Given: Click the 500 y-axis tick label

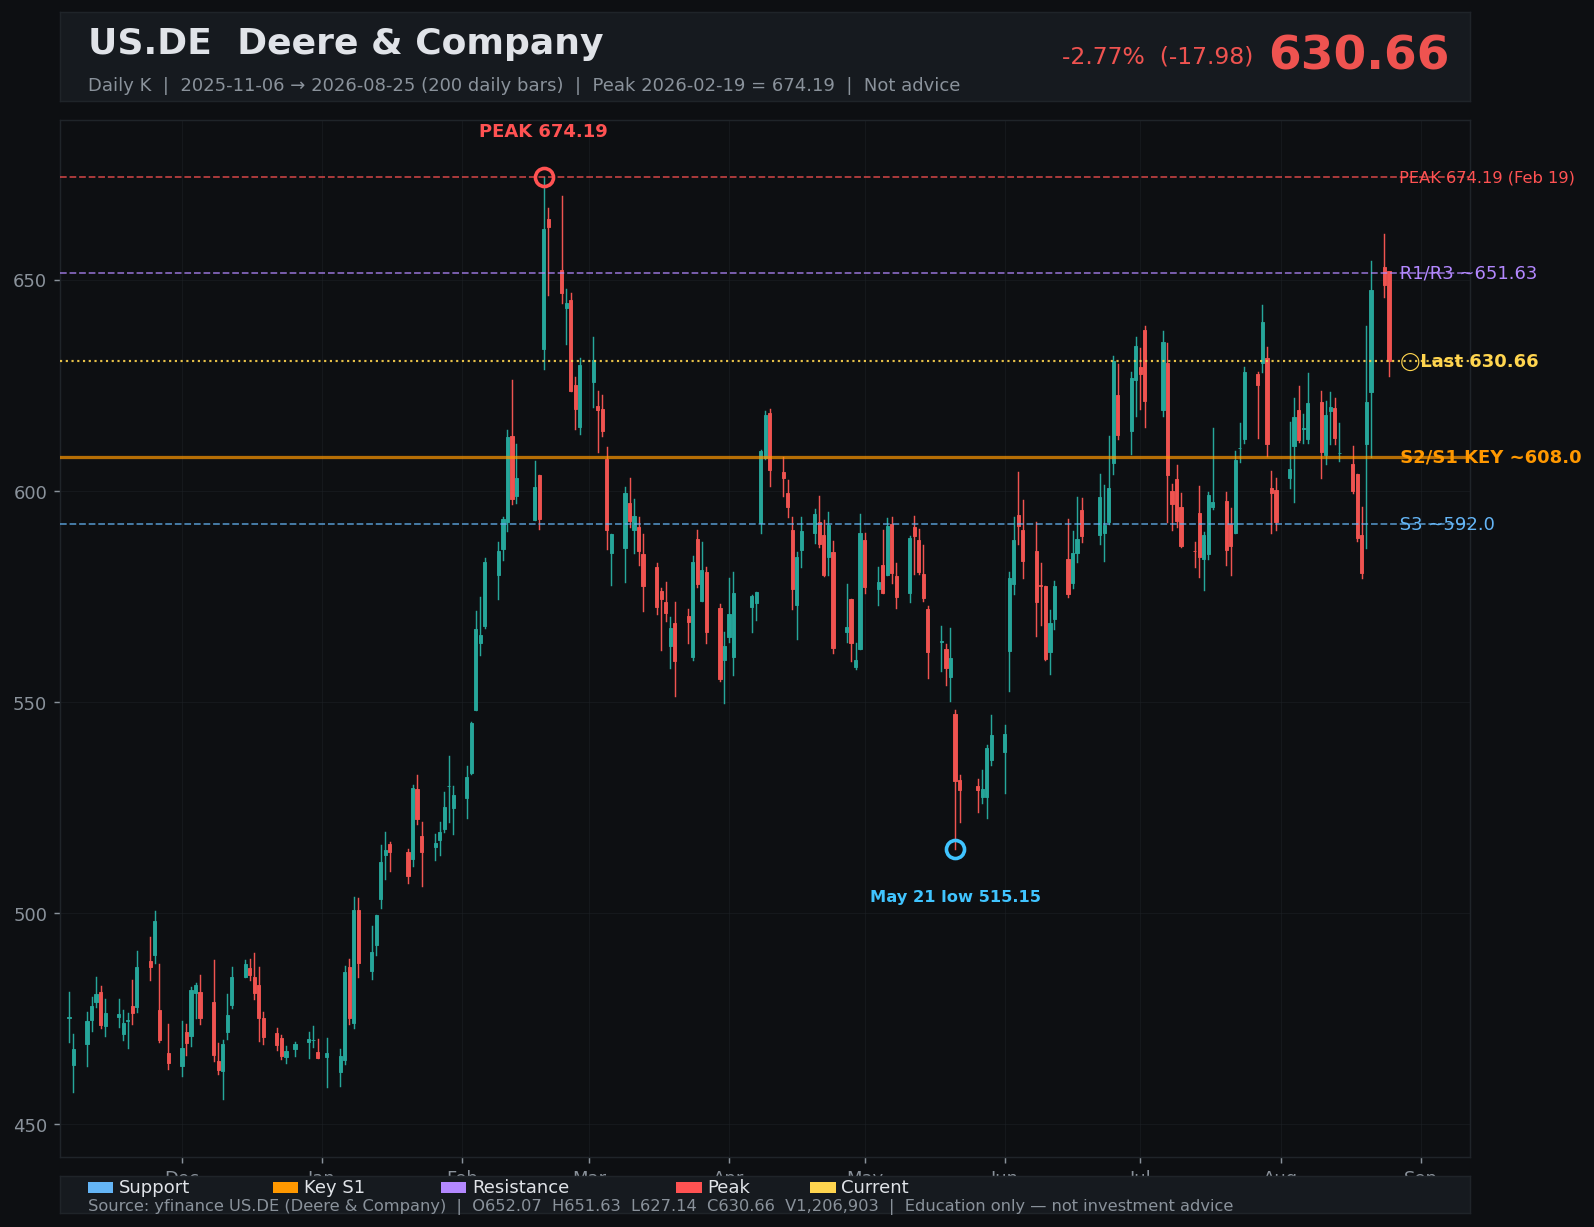Looking at the screenshot, I should pos(30,914).
